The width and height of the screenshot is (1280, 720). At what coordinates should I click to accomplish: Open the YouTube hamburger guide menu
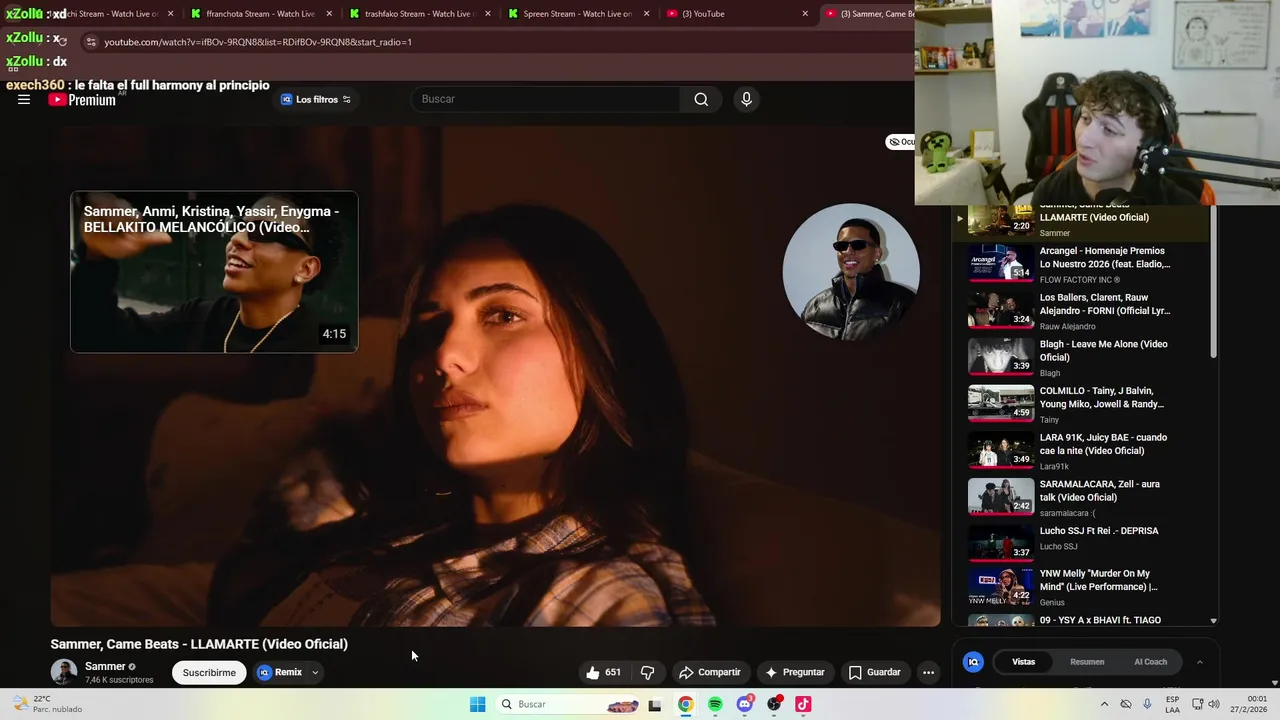pos(24,99)
